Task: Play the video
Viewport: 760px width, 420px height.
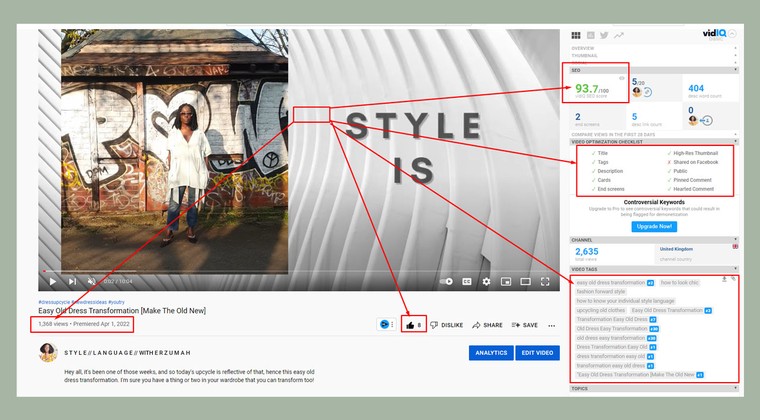Action: (52, 282)
